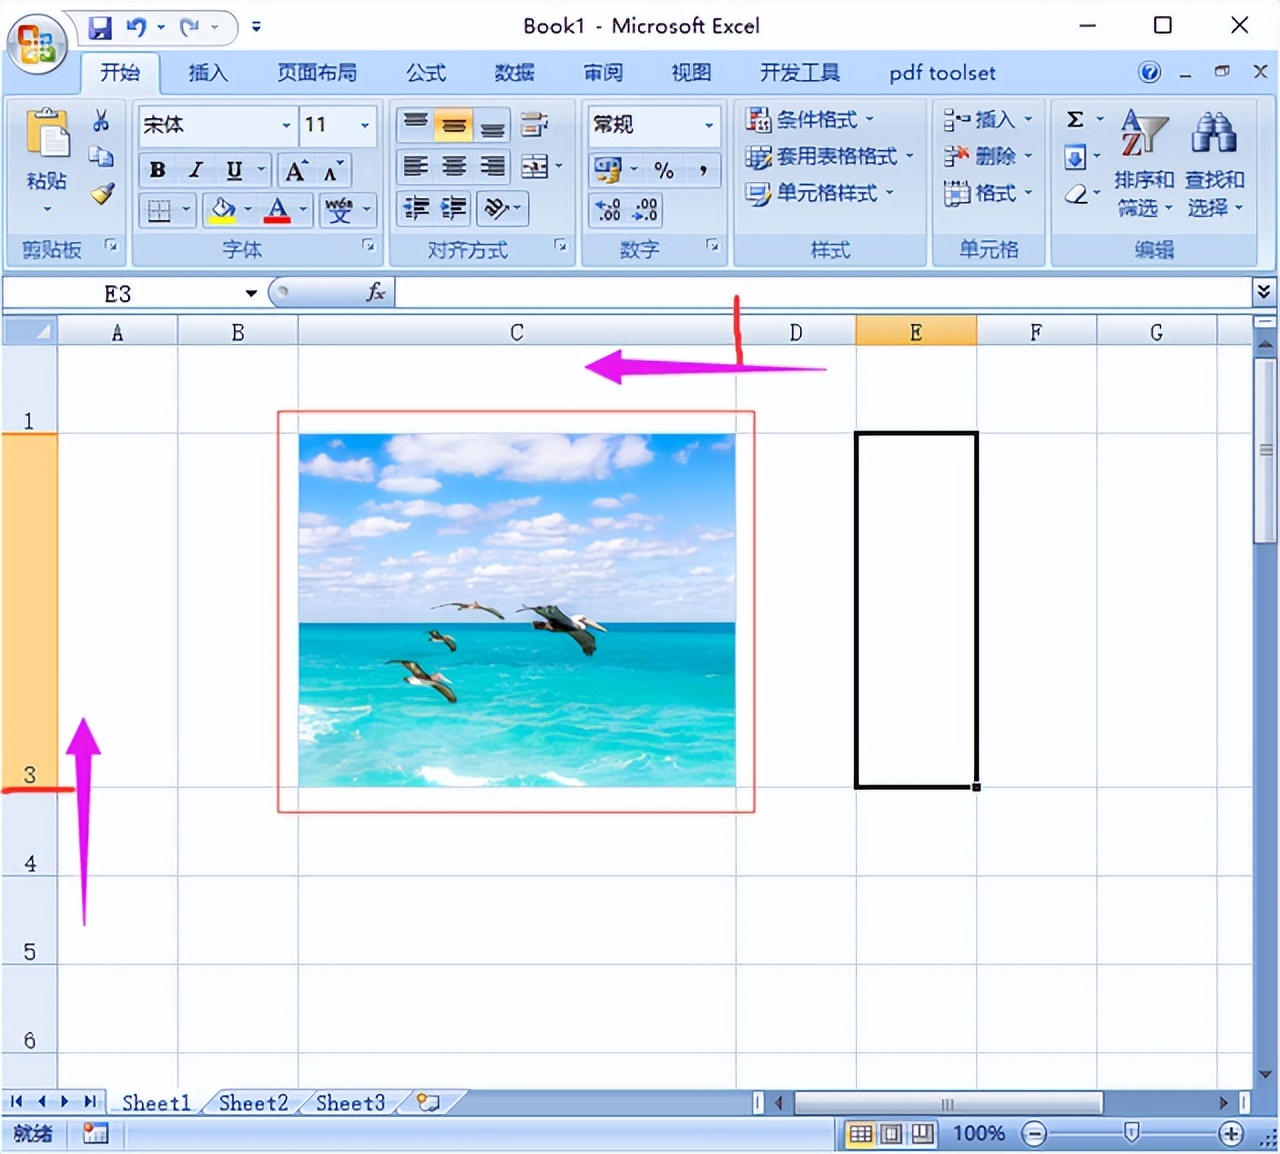Screen dimensions: 1280x1154
Task: Open Find and Select binoculars tool
Action: click(x=1214, y=135)
